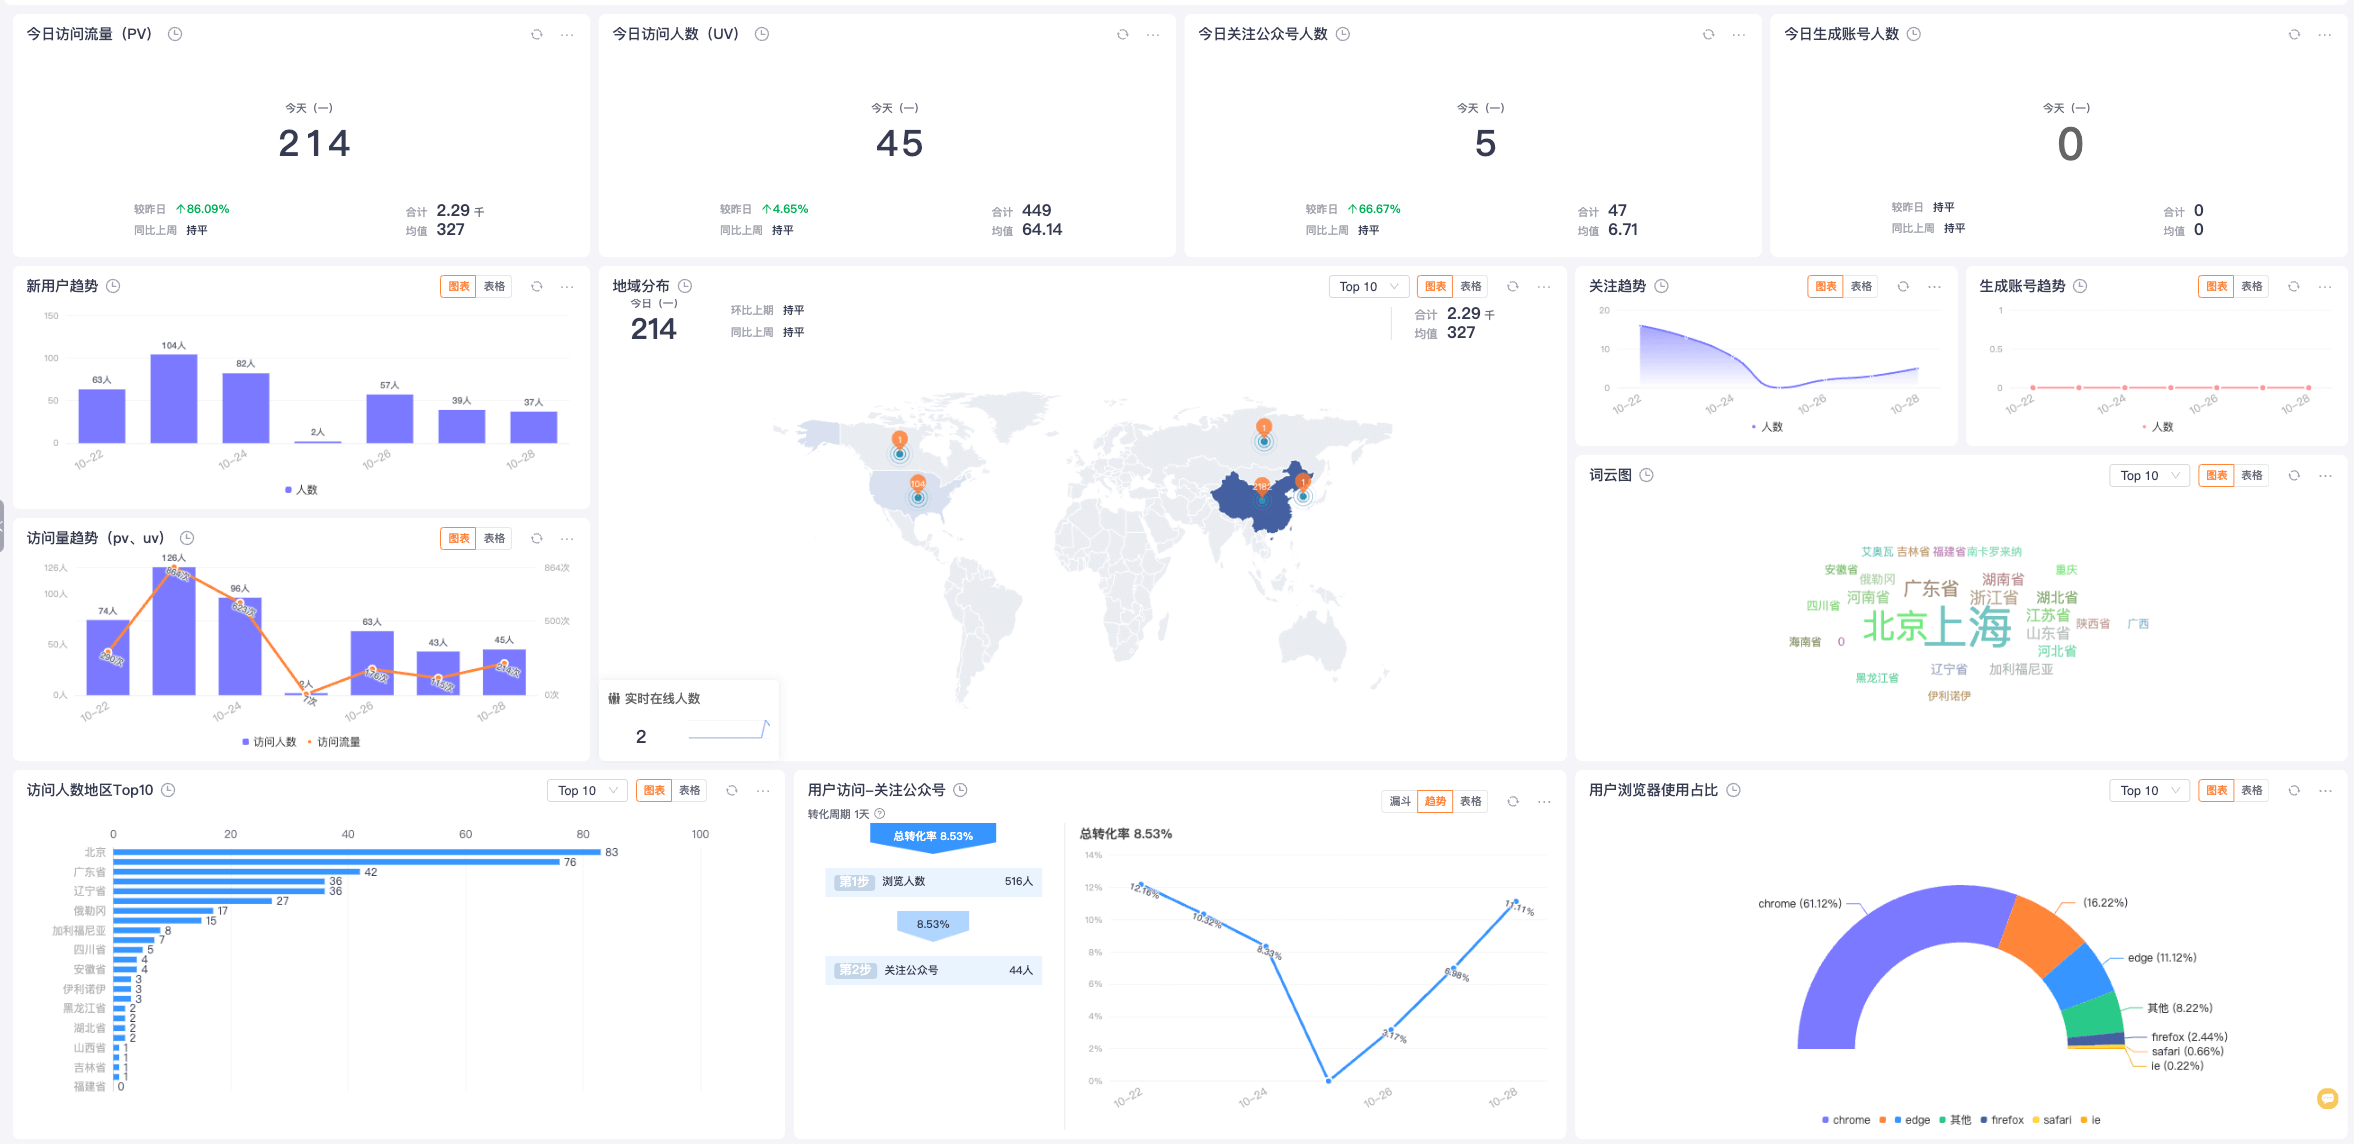2354x1144 pixels.
Task: Click the chat bubble help icon
Action: (x=2327, y=1098)
